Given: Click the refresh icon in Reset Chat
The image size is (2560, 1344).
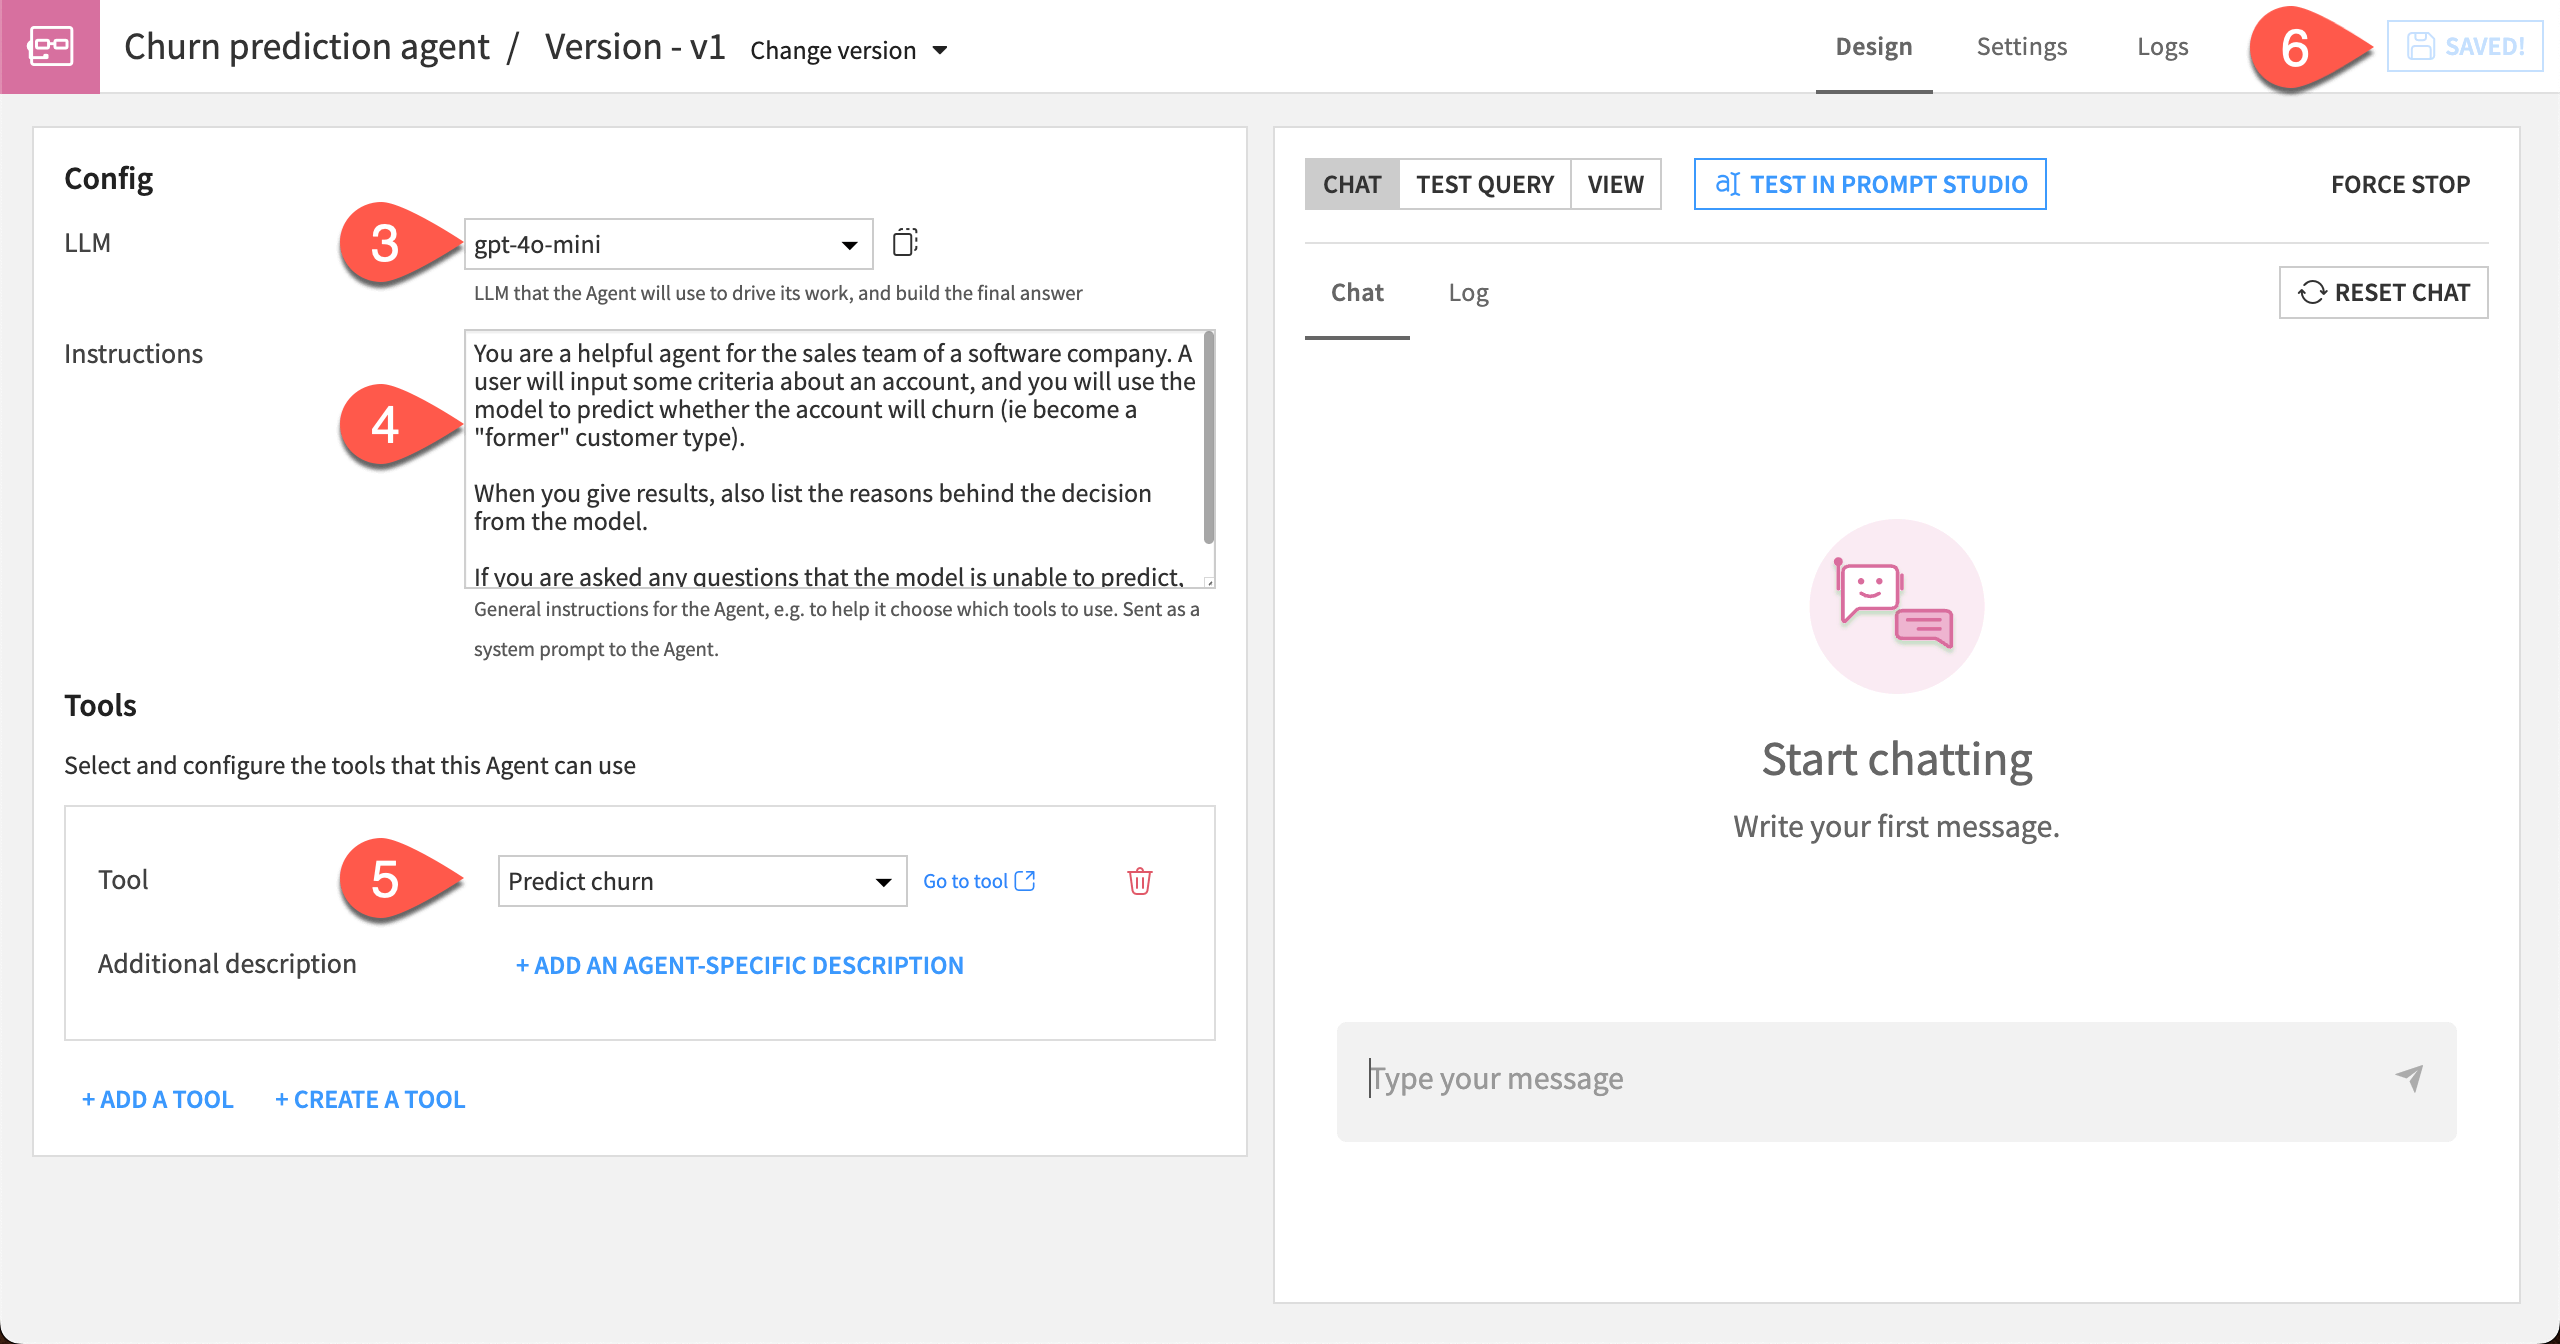Looking at the screenshot, I should tap(2313, 292).
